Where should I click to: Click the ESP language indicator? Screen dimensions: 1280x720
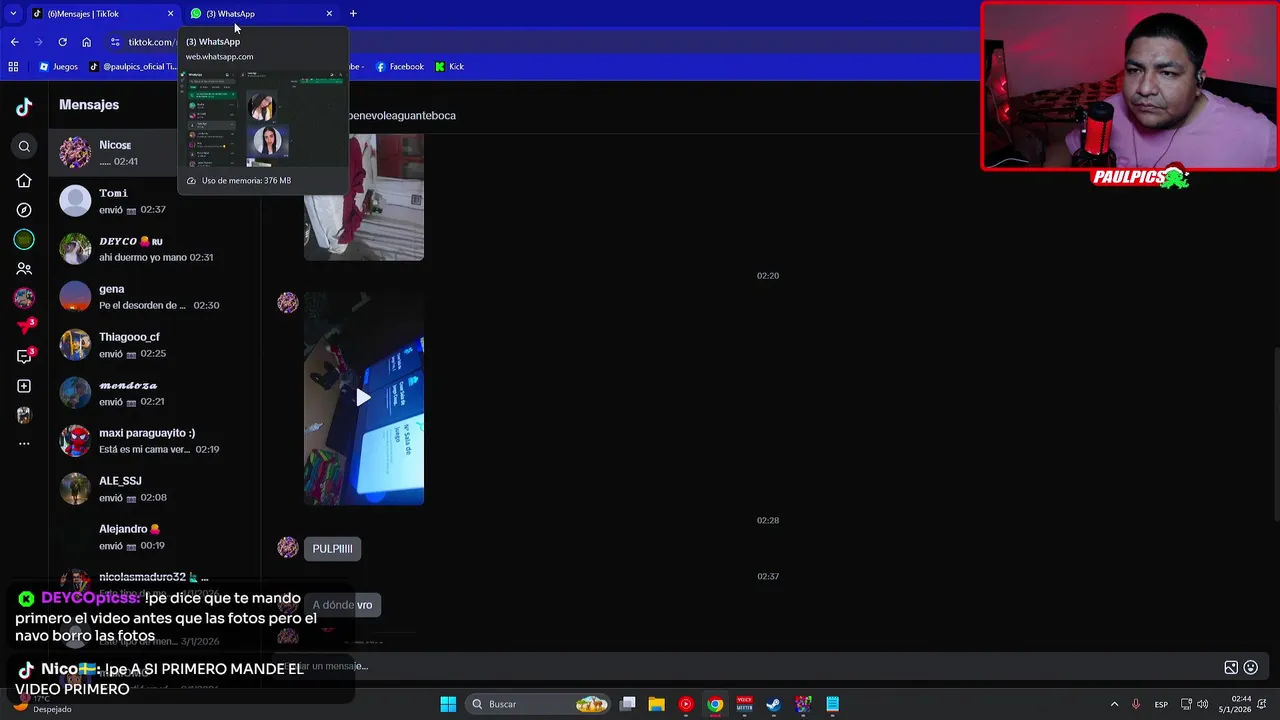click(1161, 704)
